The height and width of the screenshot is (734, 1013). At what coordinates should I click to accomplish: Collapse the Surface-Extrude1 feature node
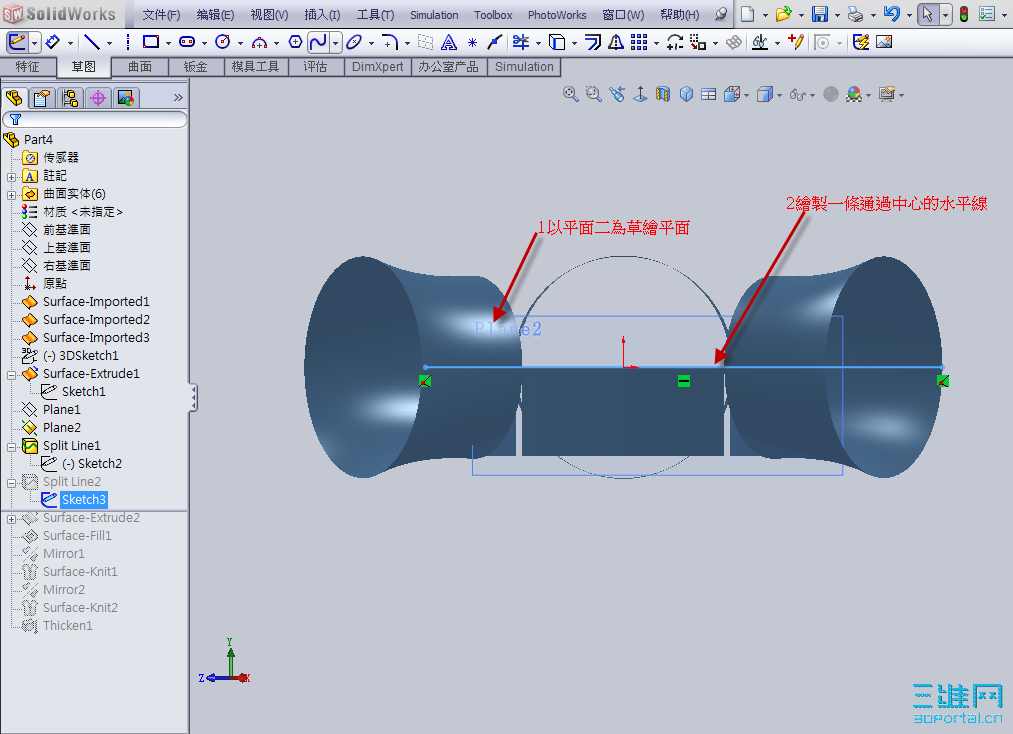(12, 375)
